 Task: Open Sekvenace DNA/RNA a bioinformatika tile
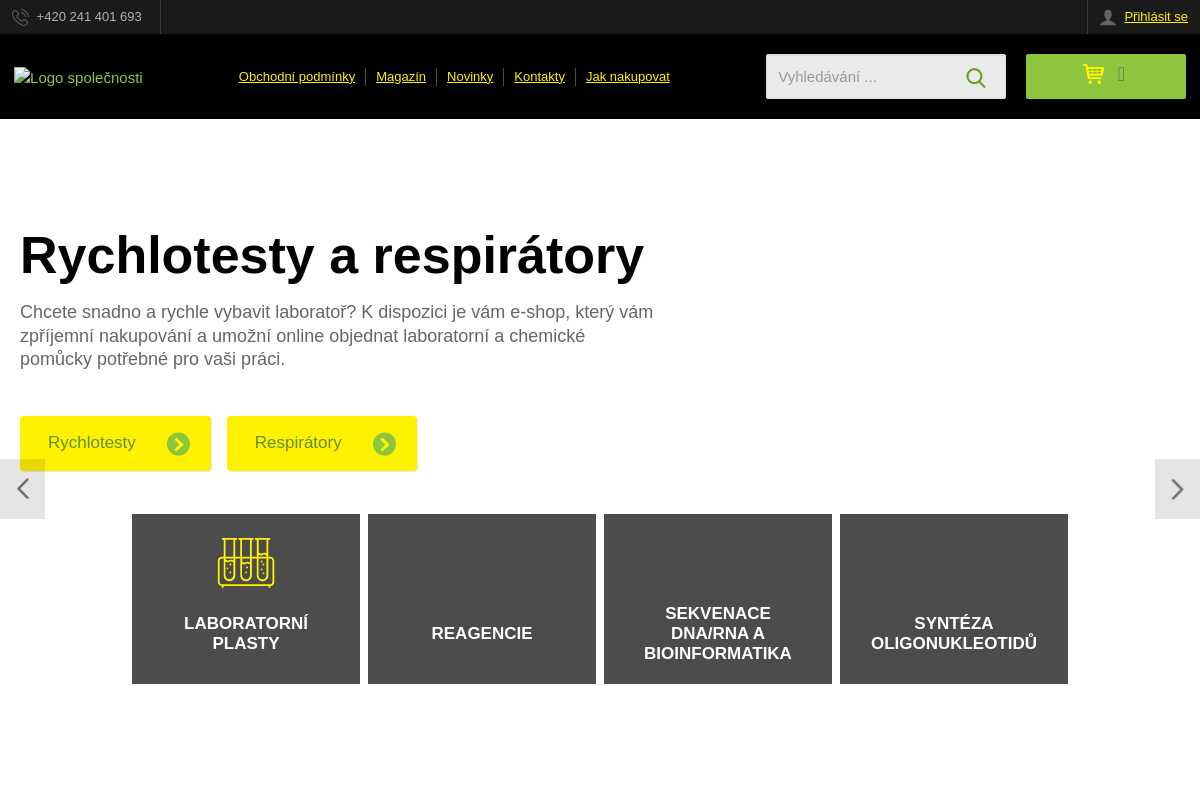tap(718, 599)
